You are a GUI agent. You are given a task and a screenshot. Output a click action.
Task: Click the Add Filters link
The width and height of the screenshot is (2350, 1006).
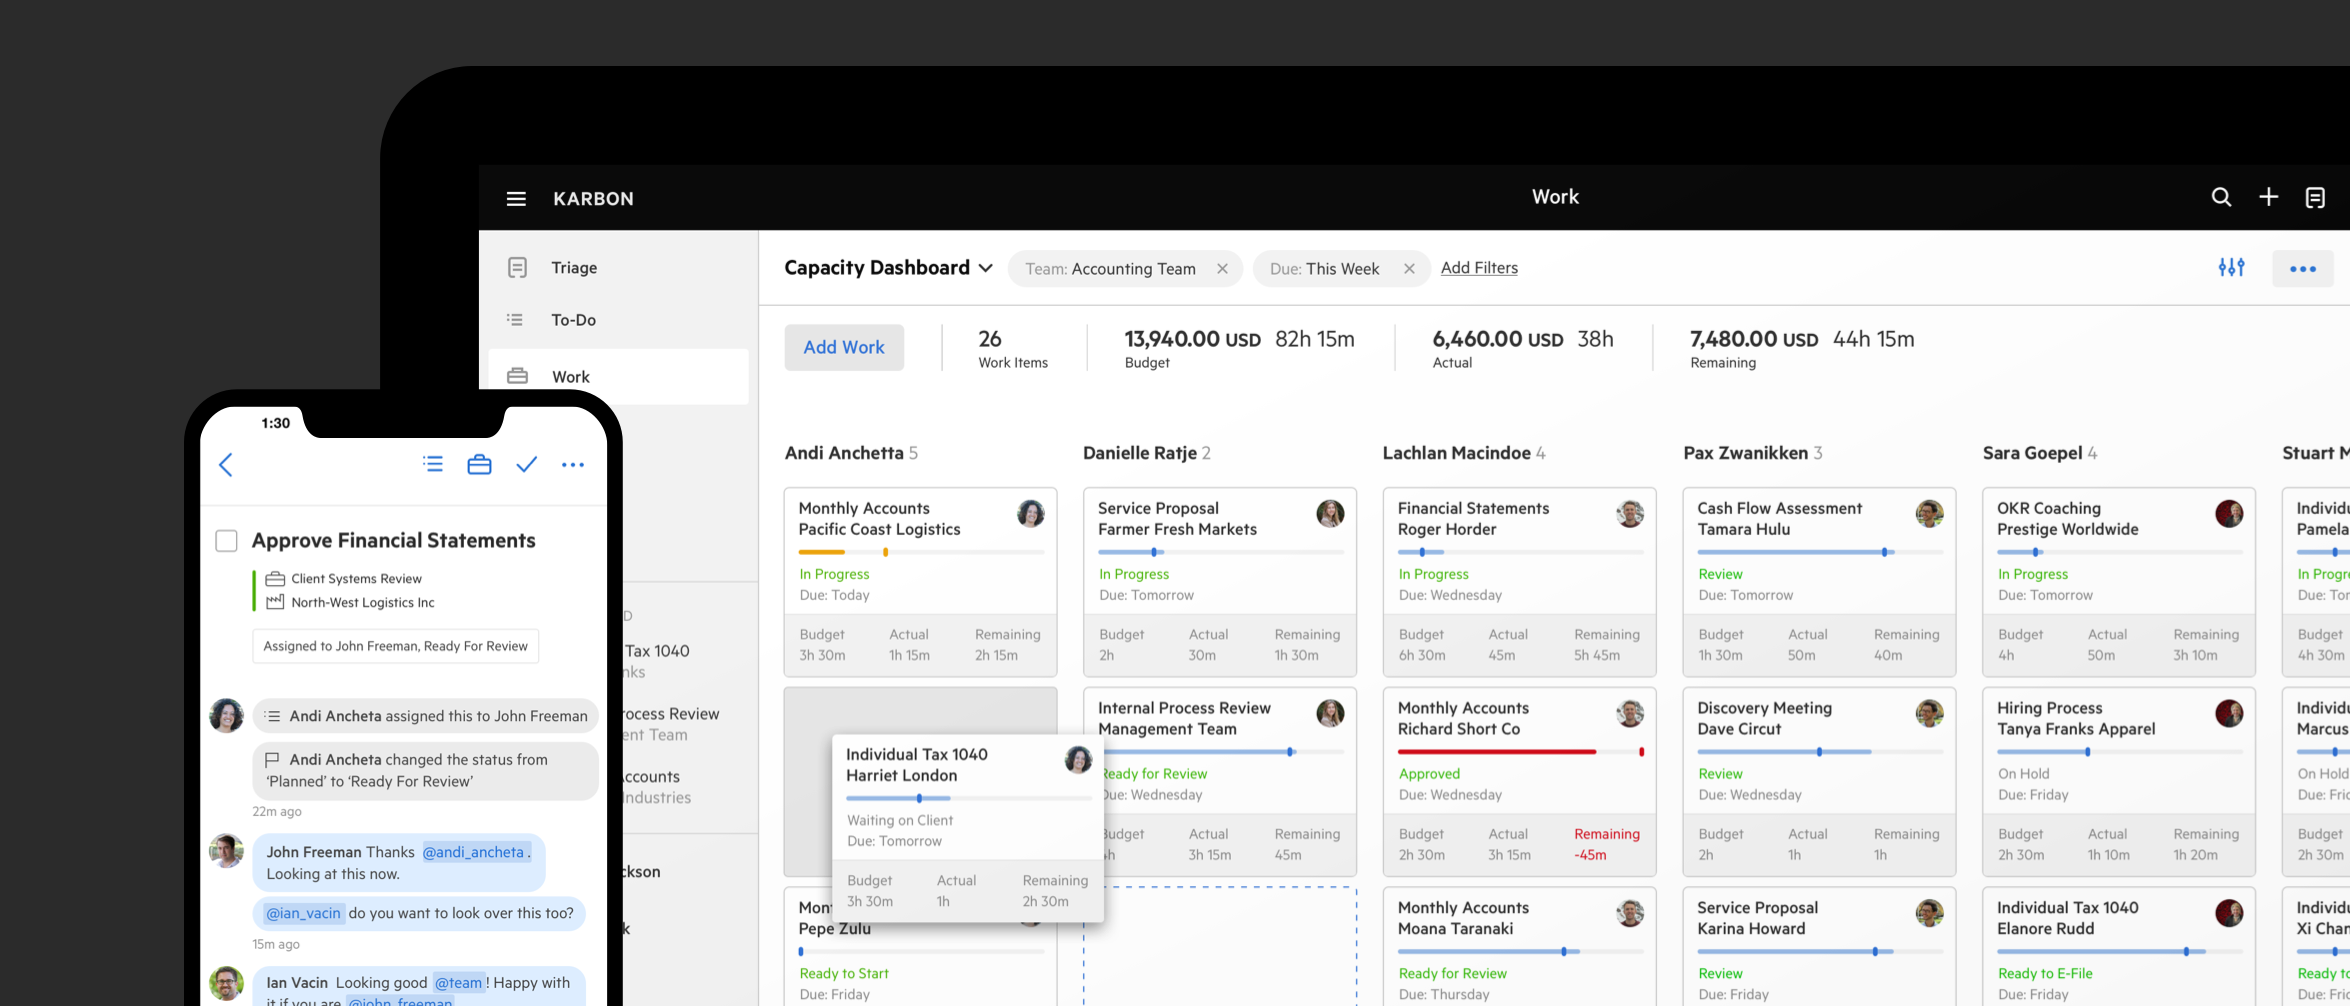coord(1479,267)
